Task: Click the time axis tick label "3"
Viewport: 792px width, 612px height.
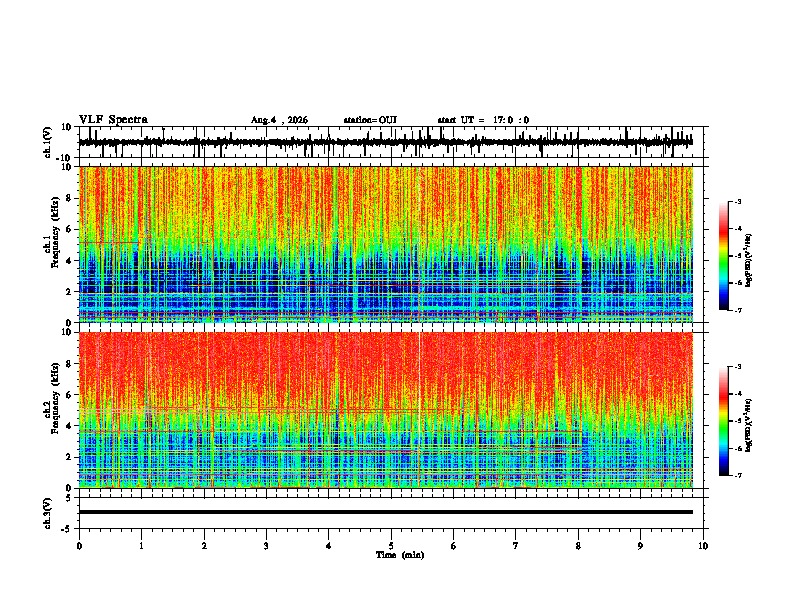Action: coord(266,546)
